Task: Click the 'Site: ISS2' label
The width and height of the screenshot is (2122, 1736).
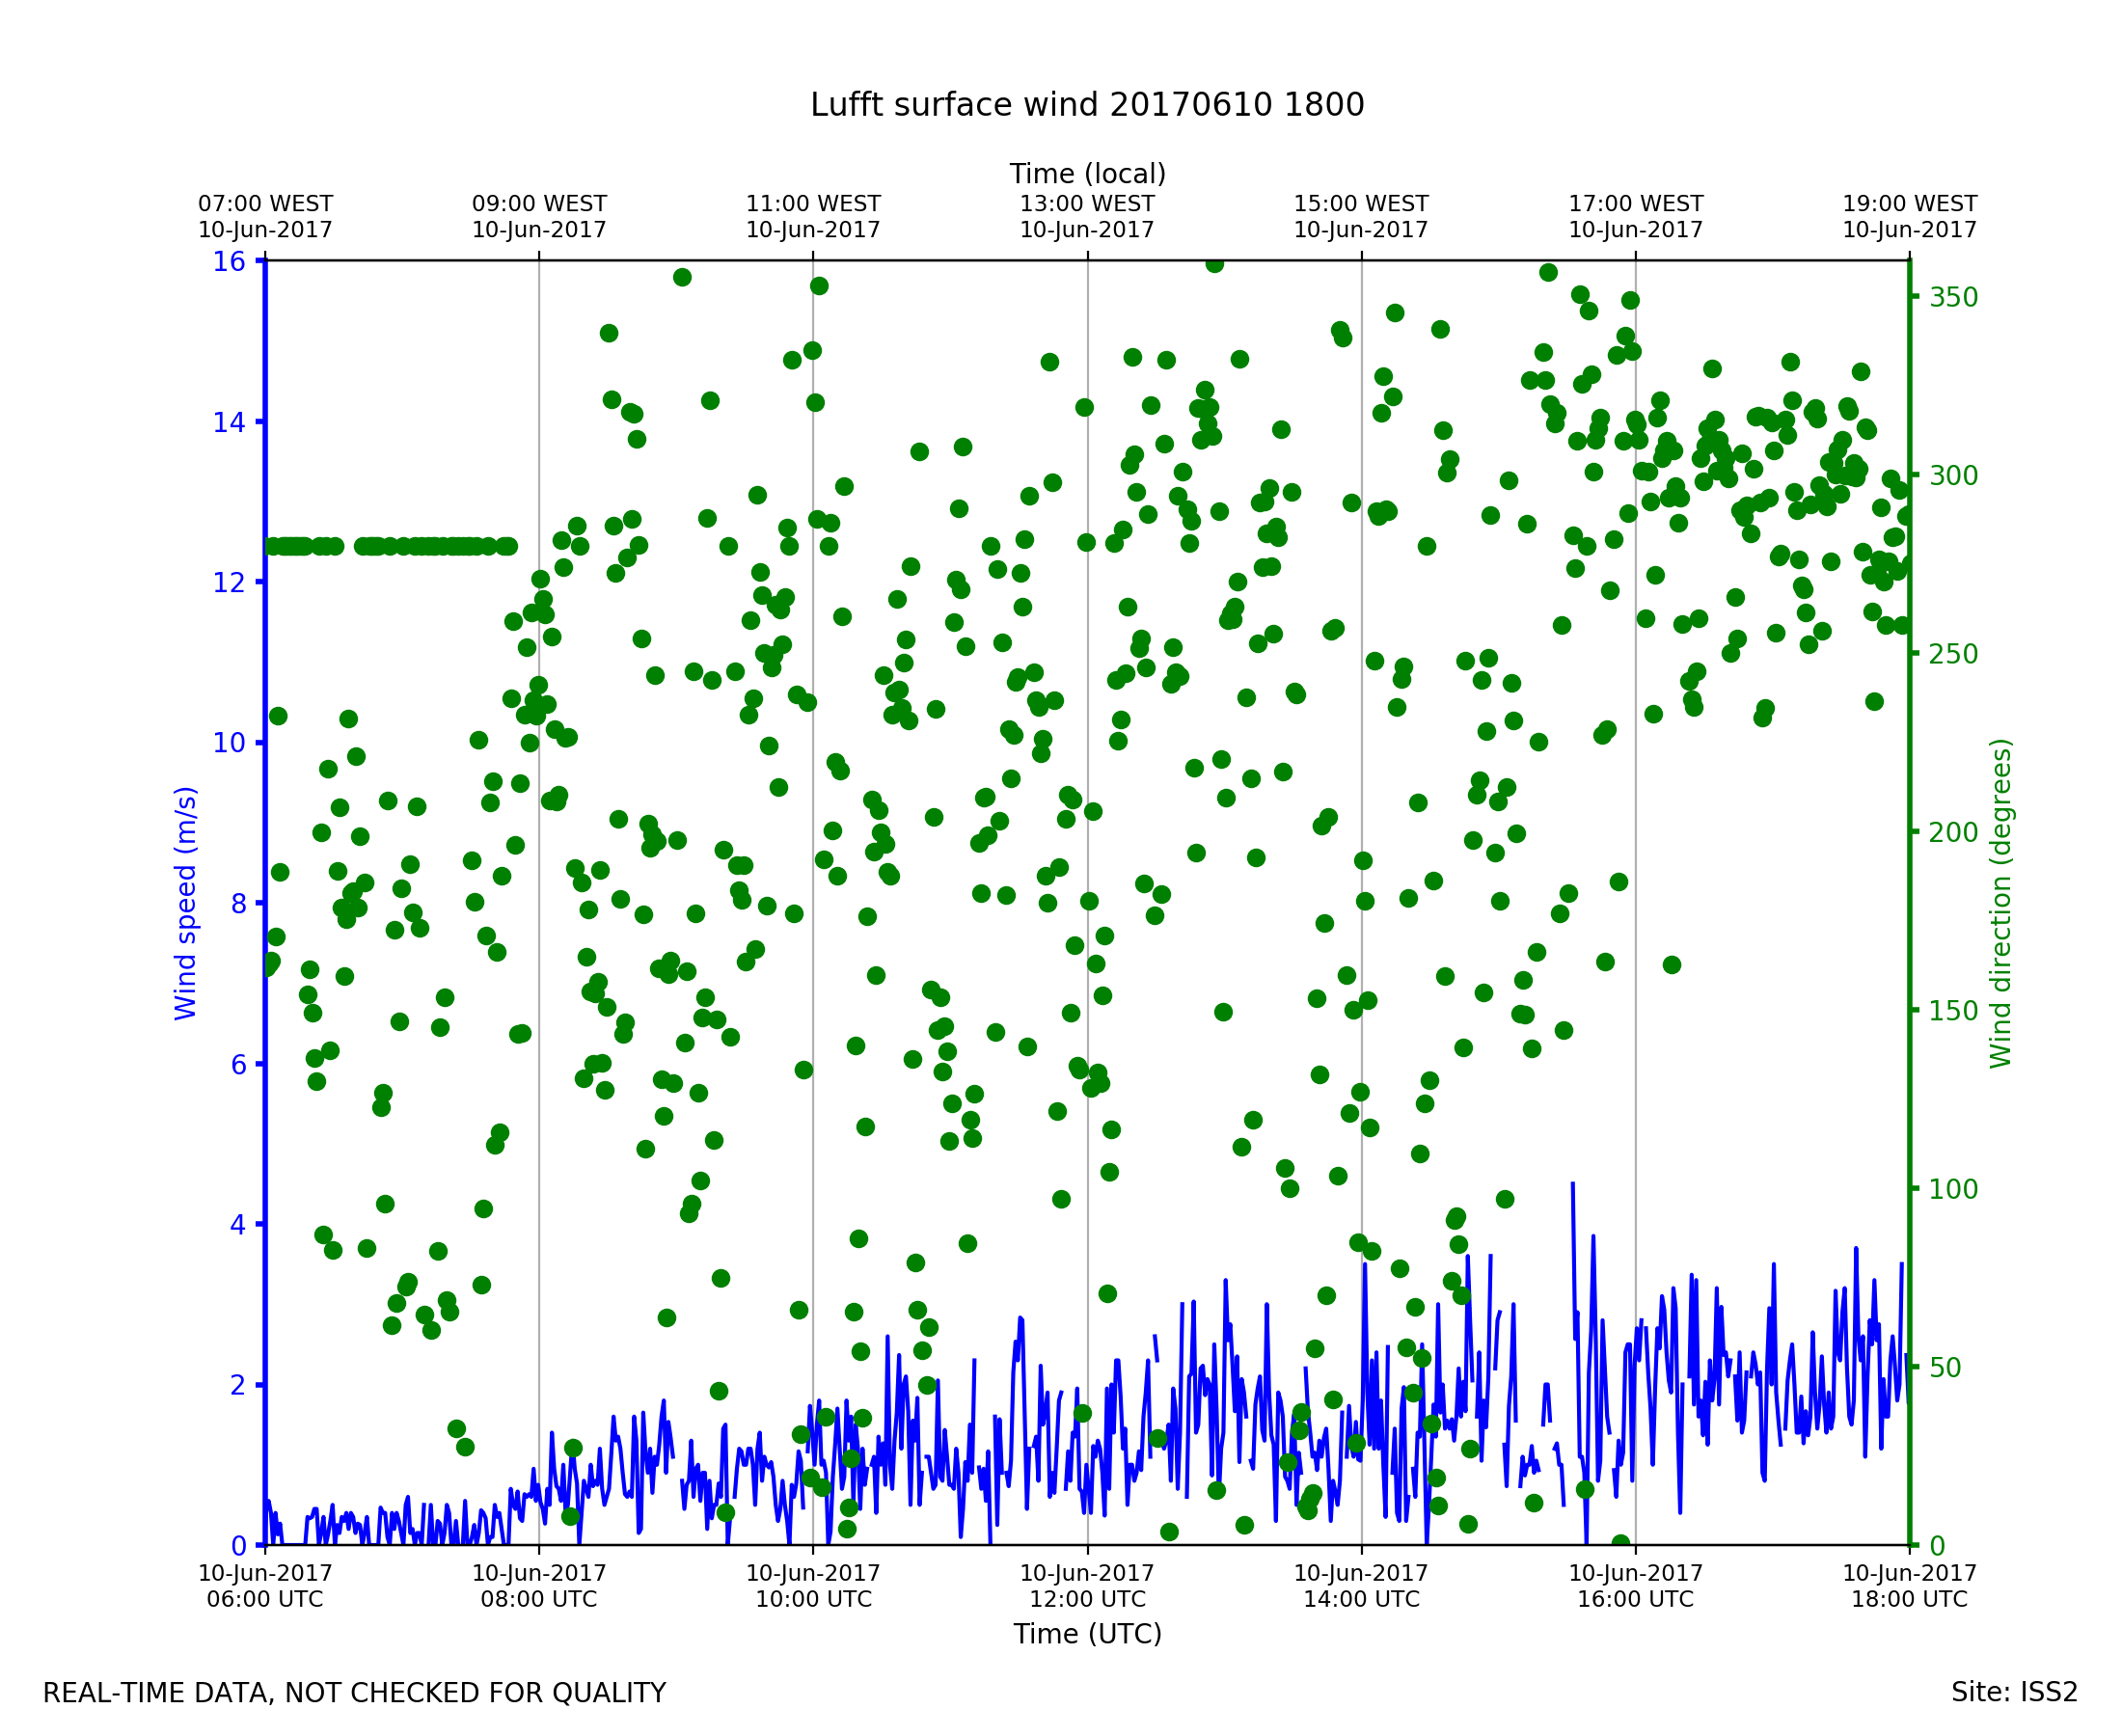Action: tap(2014, 1693)
